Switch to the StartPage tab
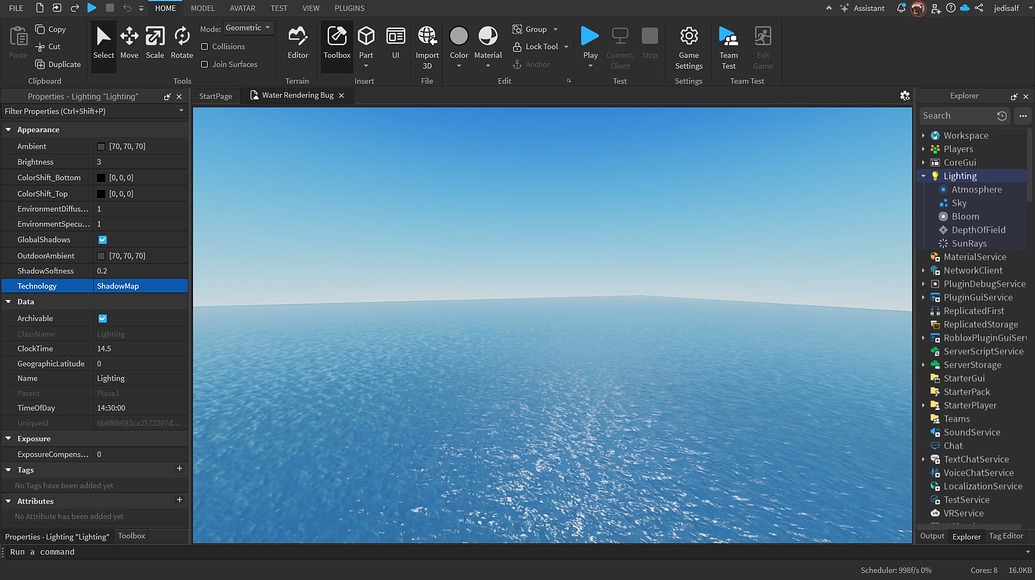Screen dimensions: 1035x580 tap(215, 96)
